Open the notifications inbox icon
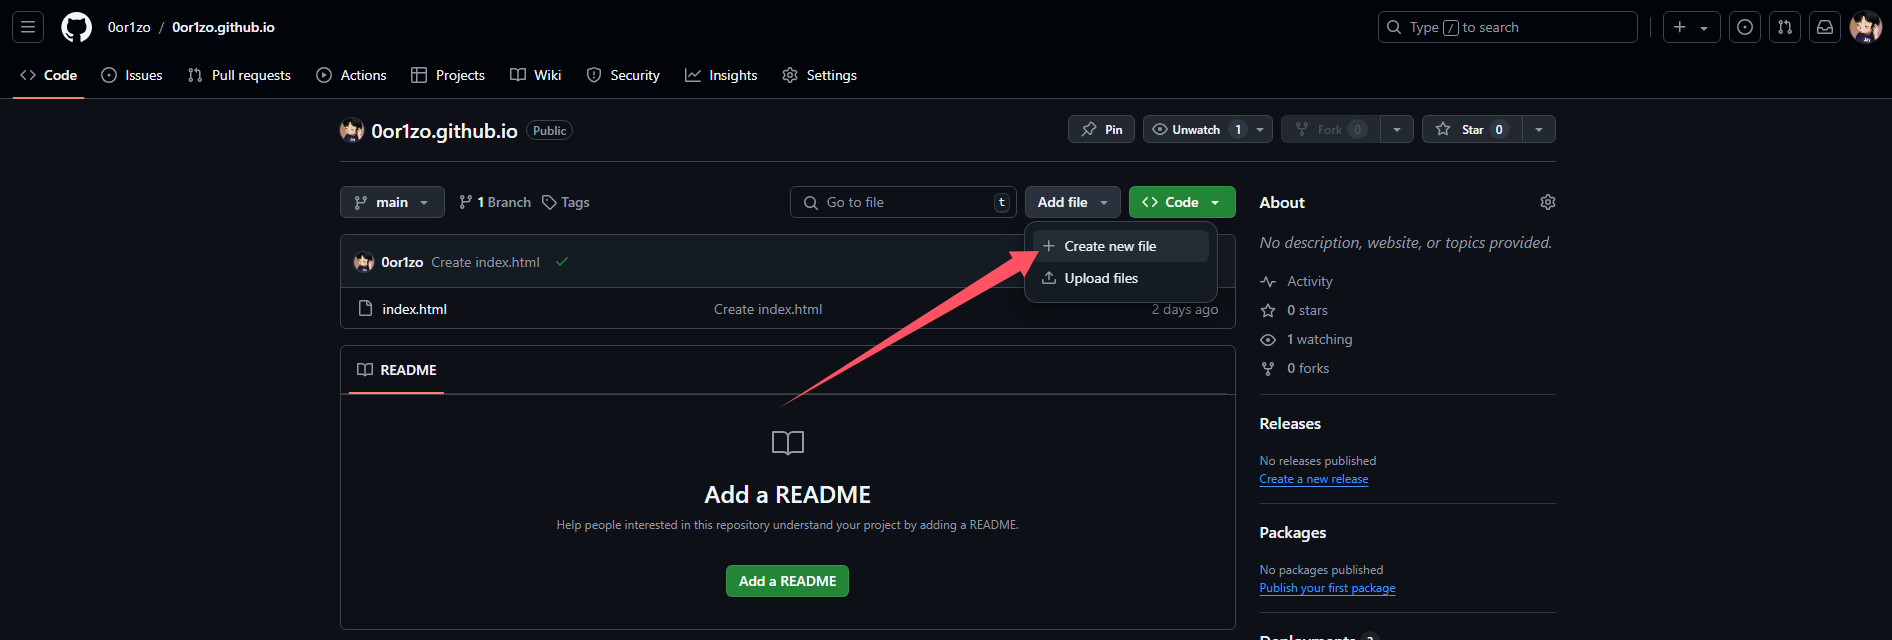Screen dimensions: 1892x640 (1825, 27)
